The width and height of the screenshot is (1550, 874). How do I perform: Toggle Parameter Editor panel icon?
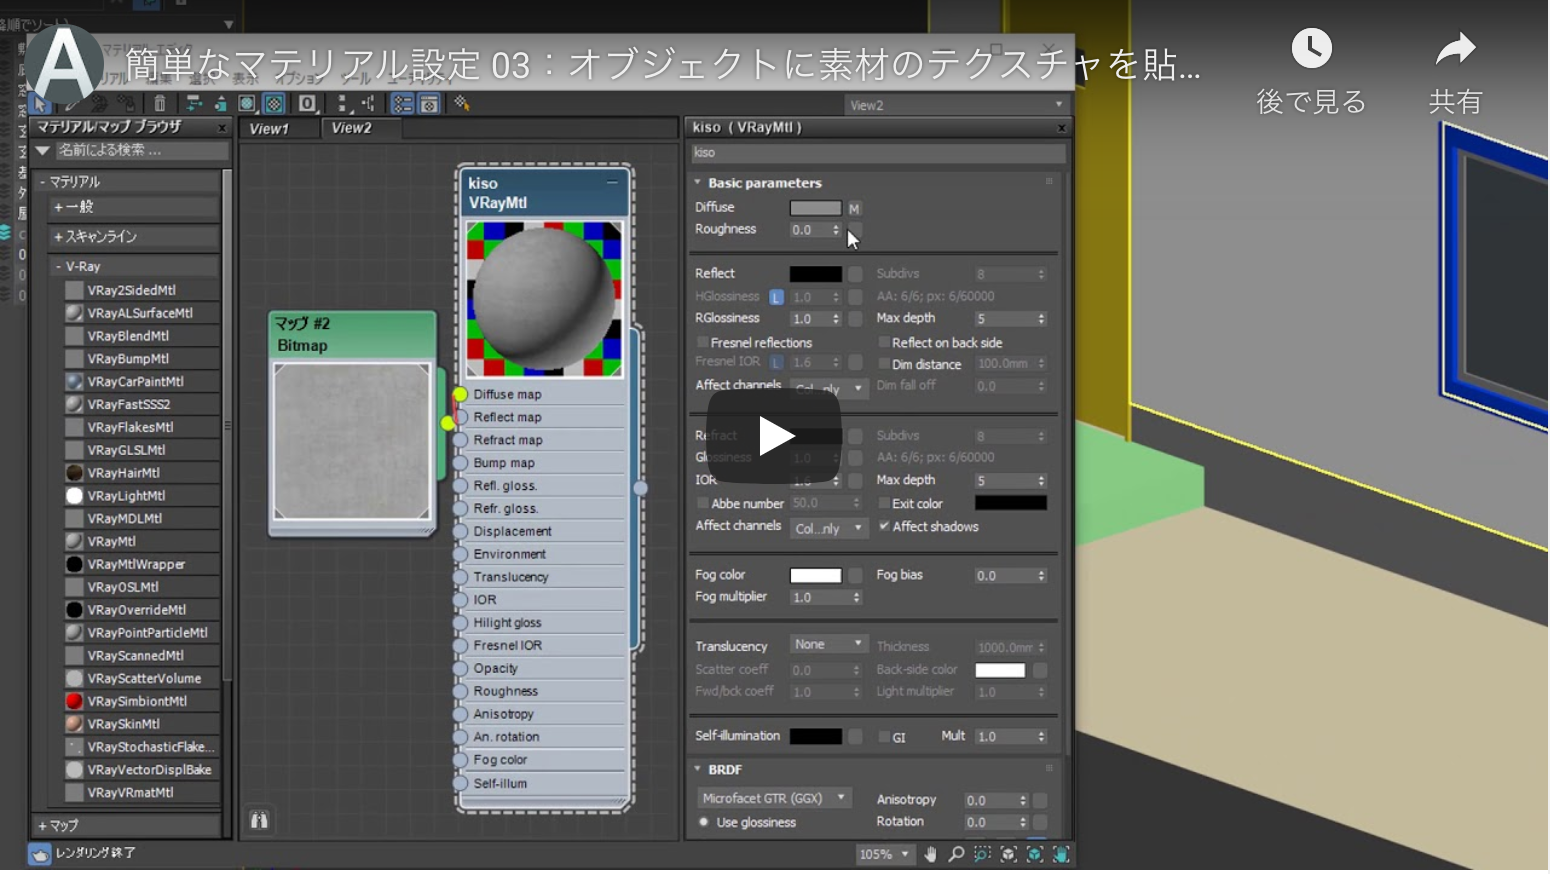(429, 103)
